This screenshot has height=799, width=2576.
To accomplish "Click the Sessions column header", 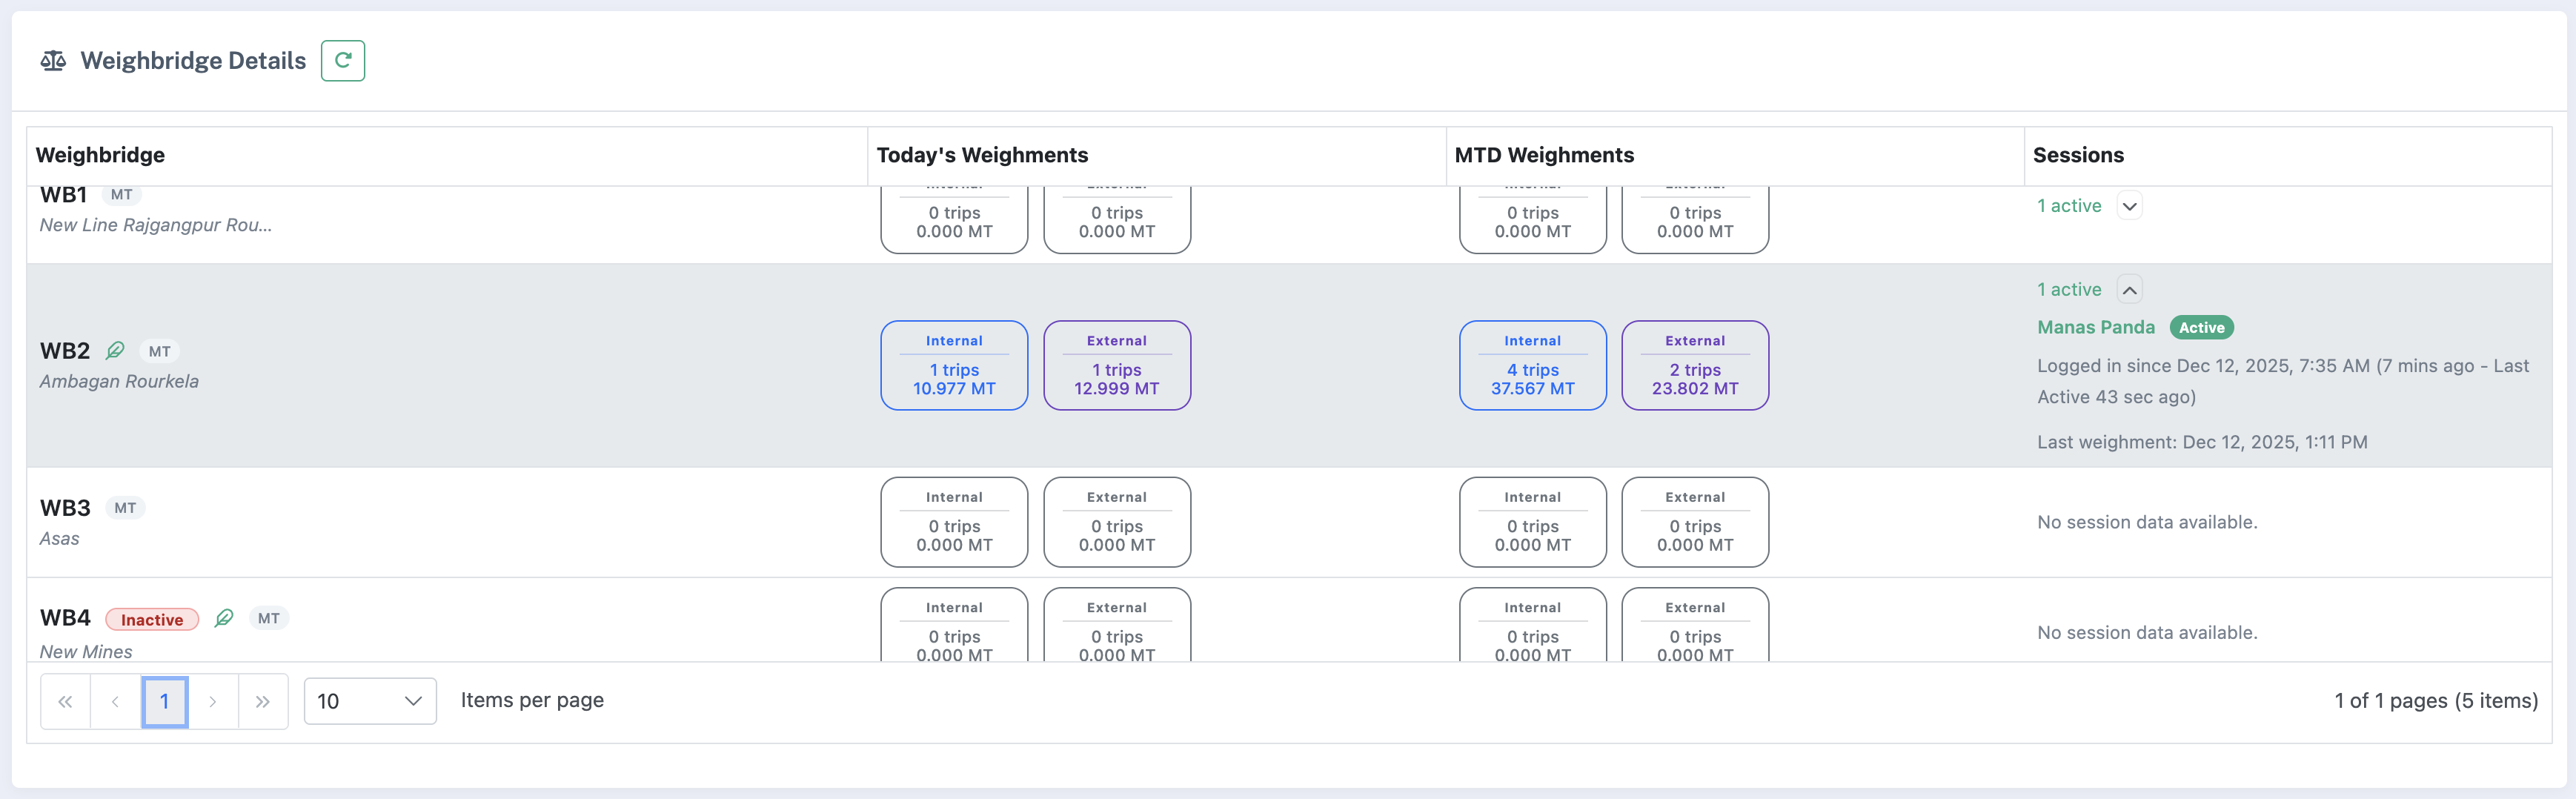I will point(2077,155).
